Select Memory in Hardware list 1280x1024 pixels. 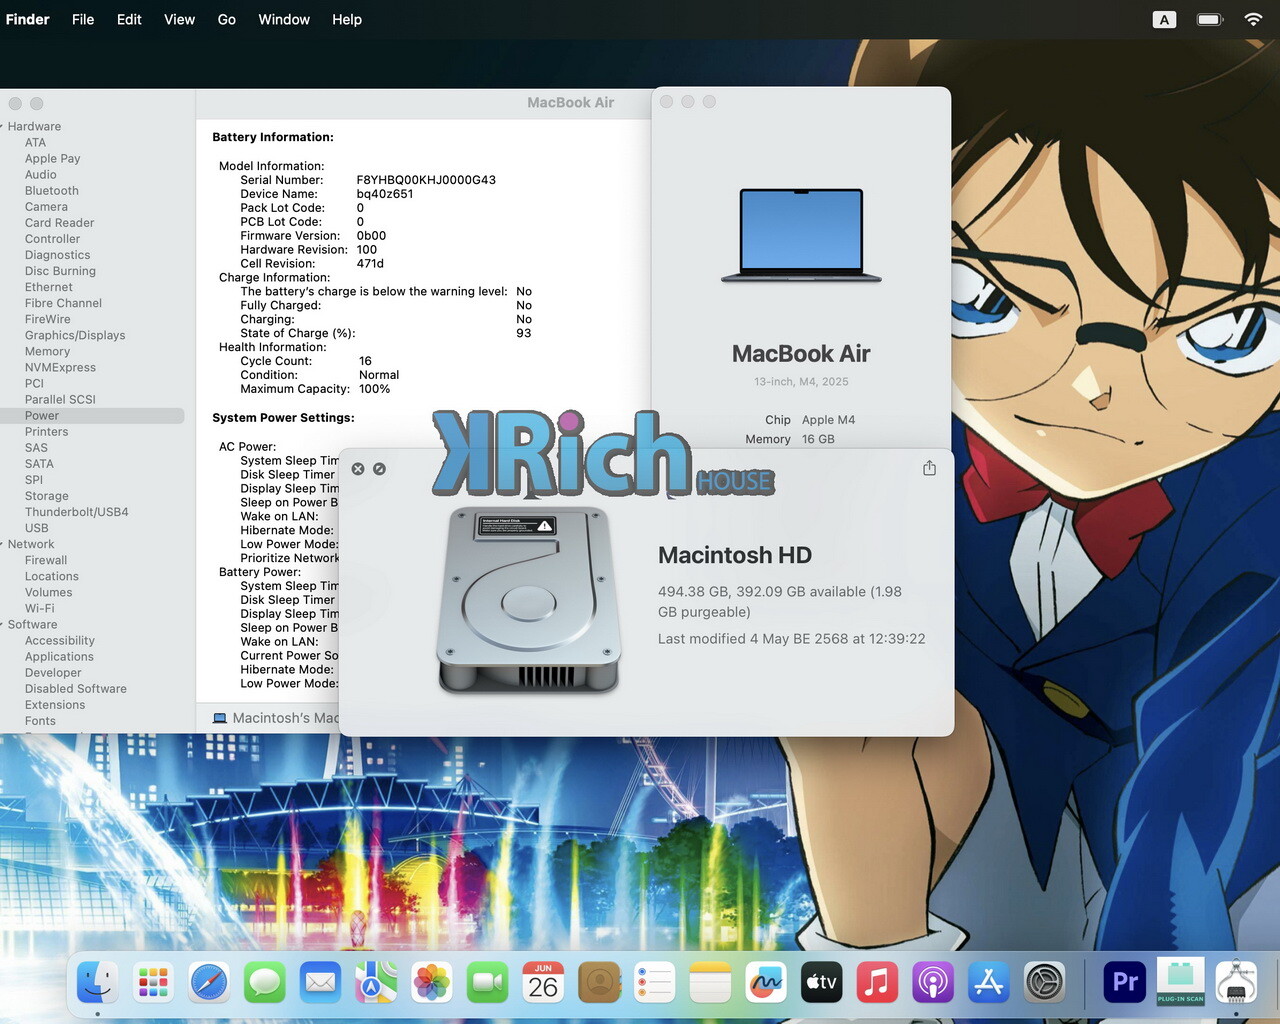(47, 351)
